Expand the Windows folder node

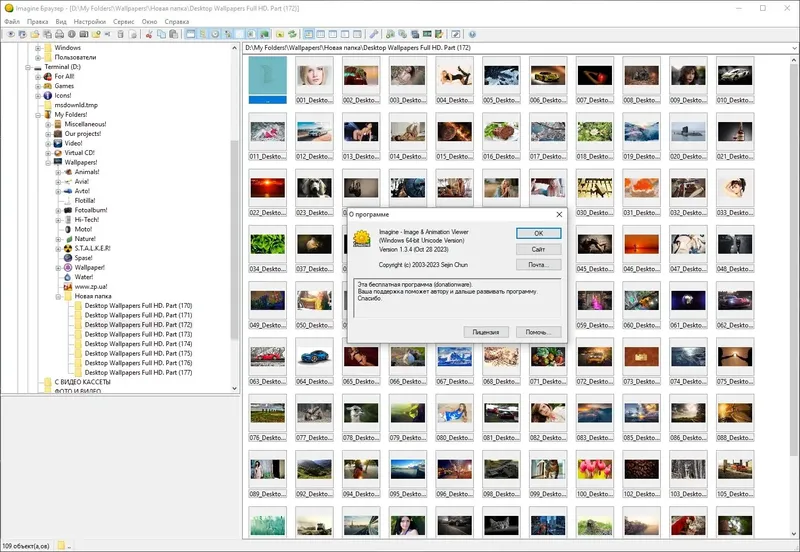click(38, 48)
